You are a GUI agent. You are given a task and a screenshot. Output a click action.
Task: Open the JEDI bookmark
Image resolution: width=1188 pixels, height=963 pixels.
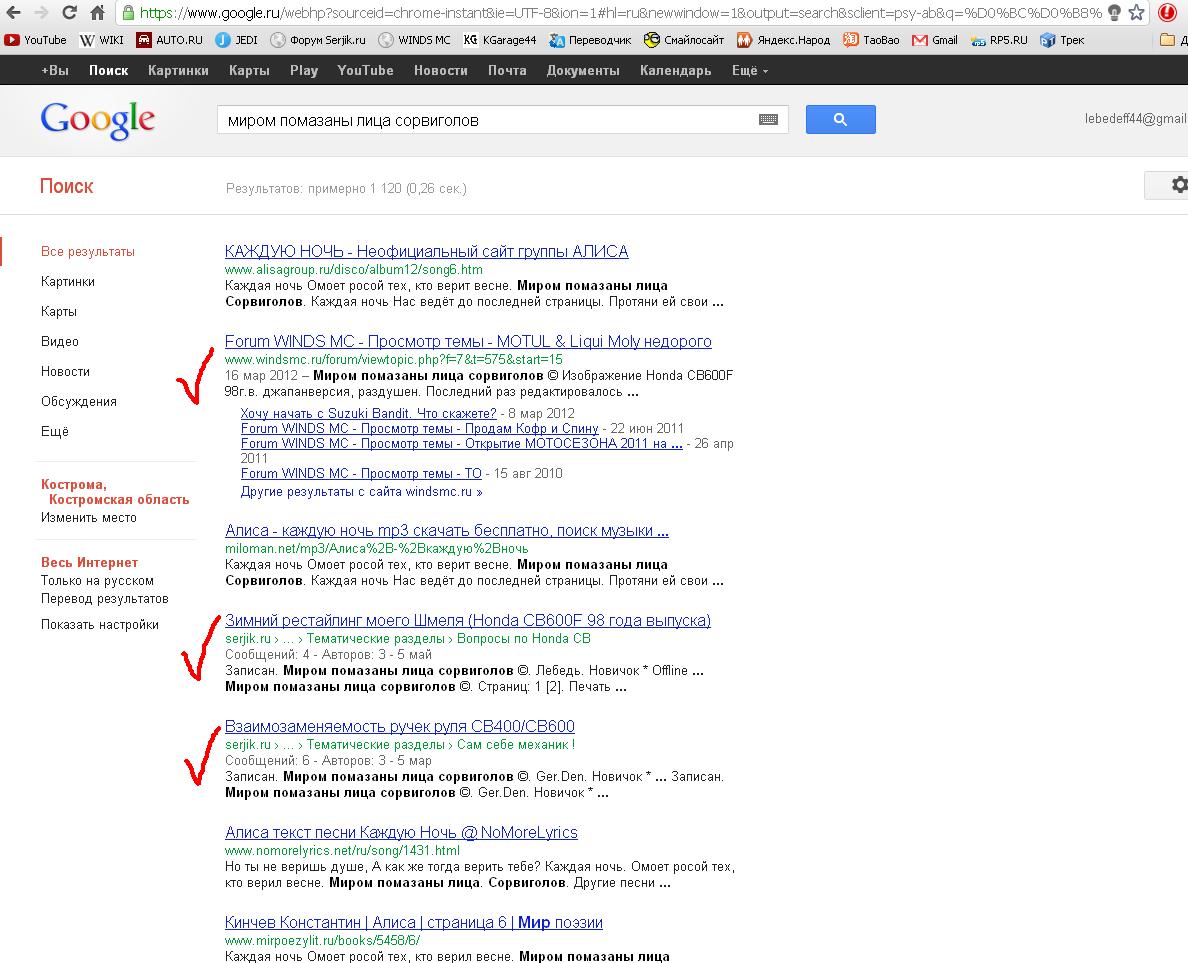[x=236, y=40]
